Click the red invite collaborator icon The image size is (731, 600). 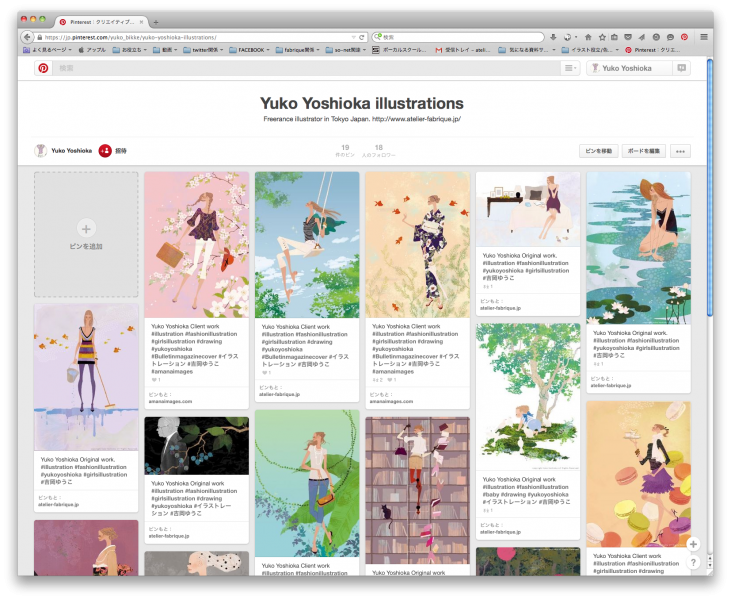click(105, 151)
